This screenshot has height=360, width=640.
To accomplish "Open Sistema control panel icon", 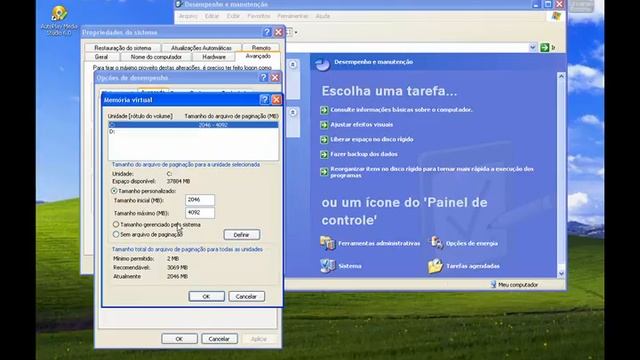I will point(327,266).
